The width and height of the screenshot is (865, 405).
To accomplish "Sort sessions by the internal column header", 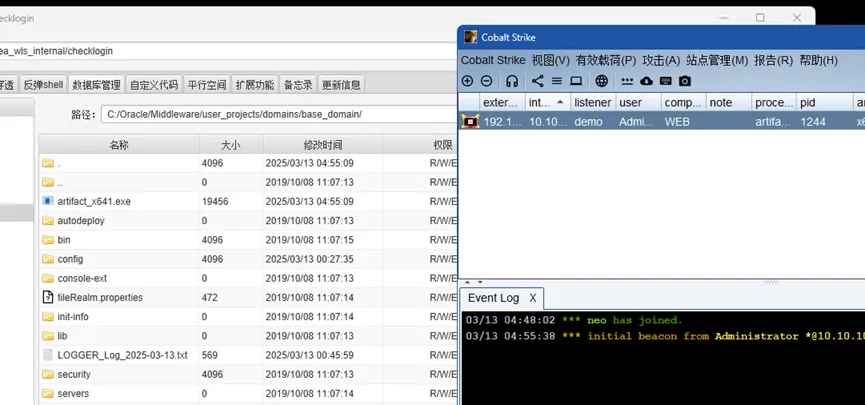I will (541, 102).
